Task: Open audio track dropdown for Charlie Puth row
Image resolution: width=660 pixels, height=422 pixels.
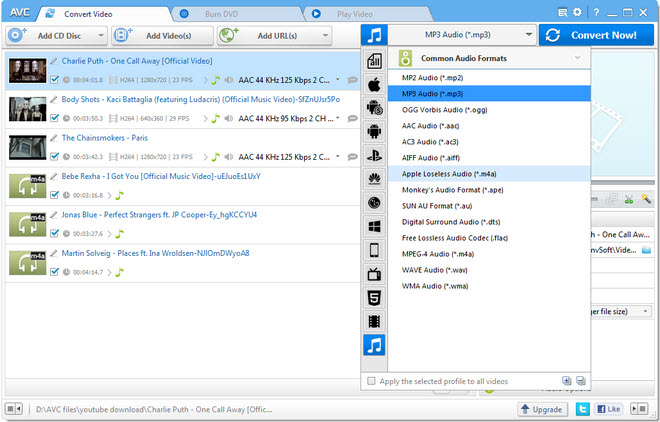Action: [x=338, y=79]
